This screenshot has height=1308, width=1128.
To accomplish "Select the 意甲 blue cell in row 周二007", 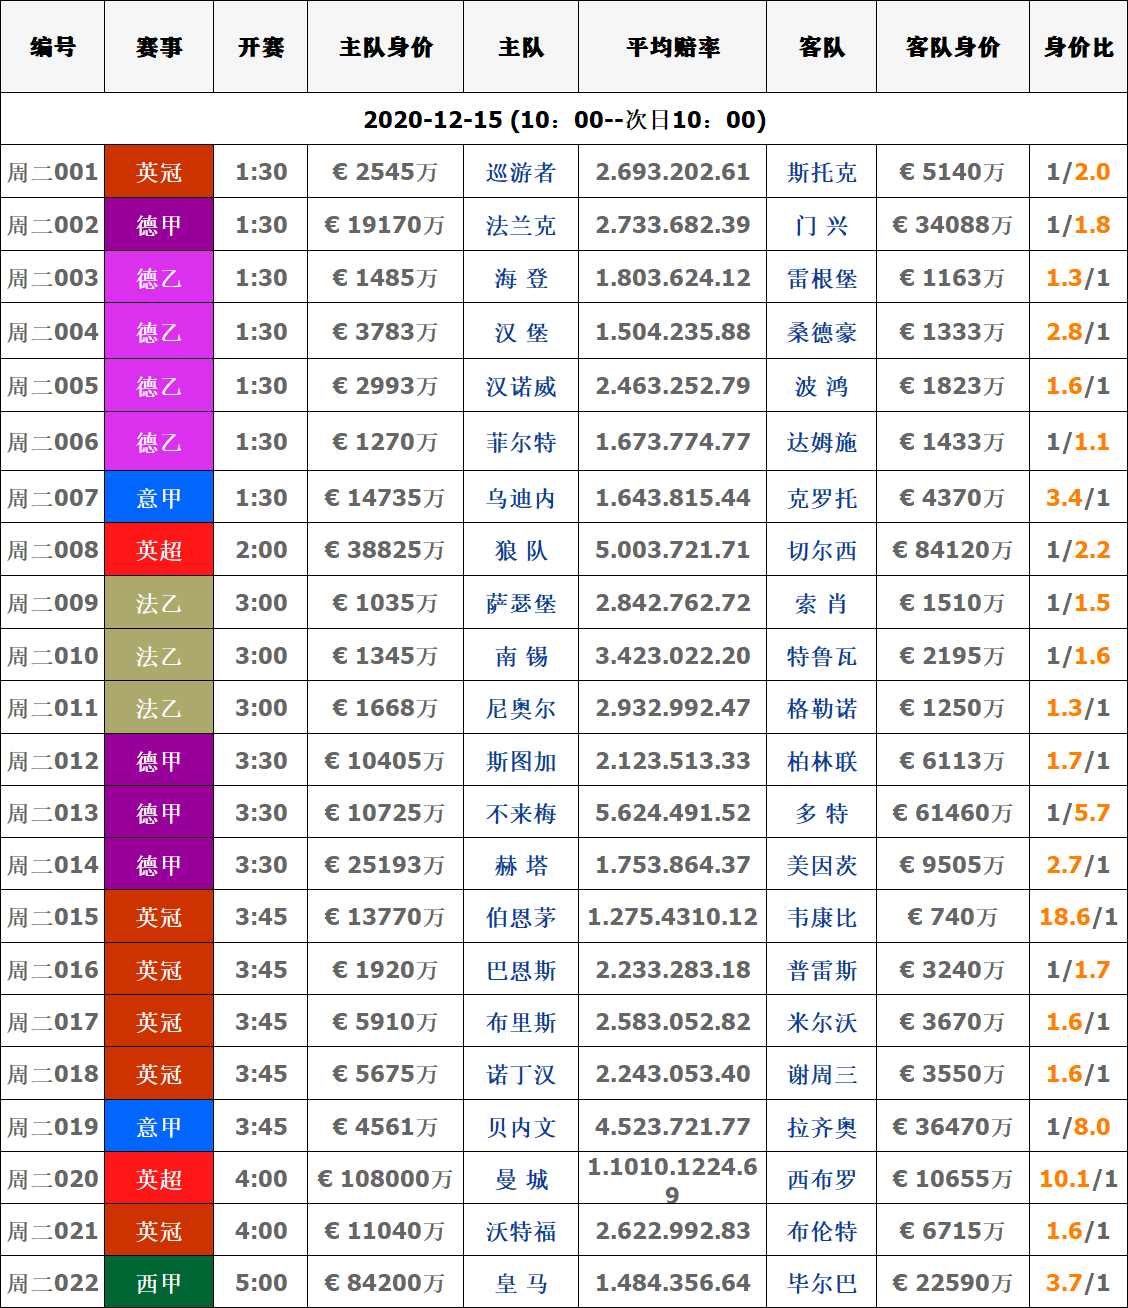I will tap(159, 499).
